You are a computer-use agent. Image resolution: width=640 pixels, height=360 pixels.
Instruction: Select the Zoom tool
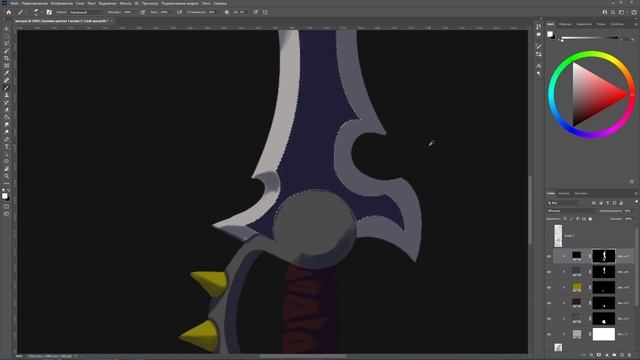pos(6,176)
